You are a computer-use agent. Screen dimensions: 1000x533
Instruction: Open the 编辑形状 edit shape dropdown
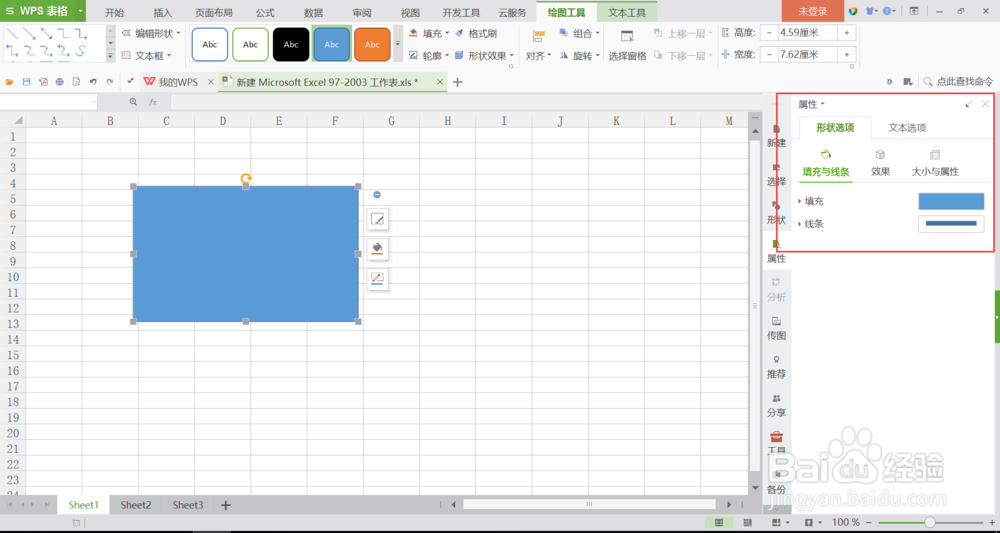[151, 33]
